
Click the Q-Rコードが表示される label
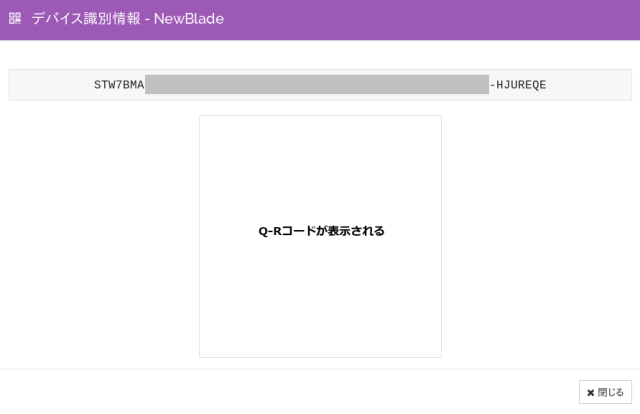point(321,231)
